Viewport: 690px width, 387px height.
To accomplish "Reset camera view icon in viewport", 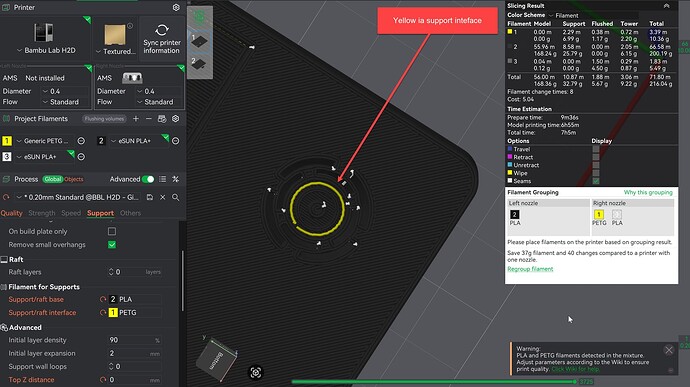I will click(256, 372).
